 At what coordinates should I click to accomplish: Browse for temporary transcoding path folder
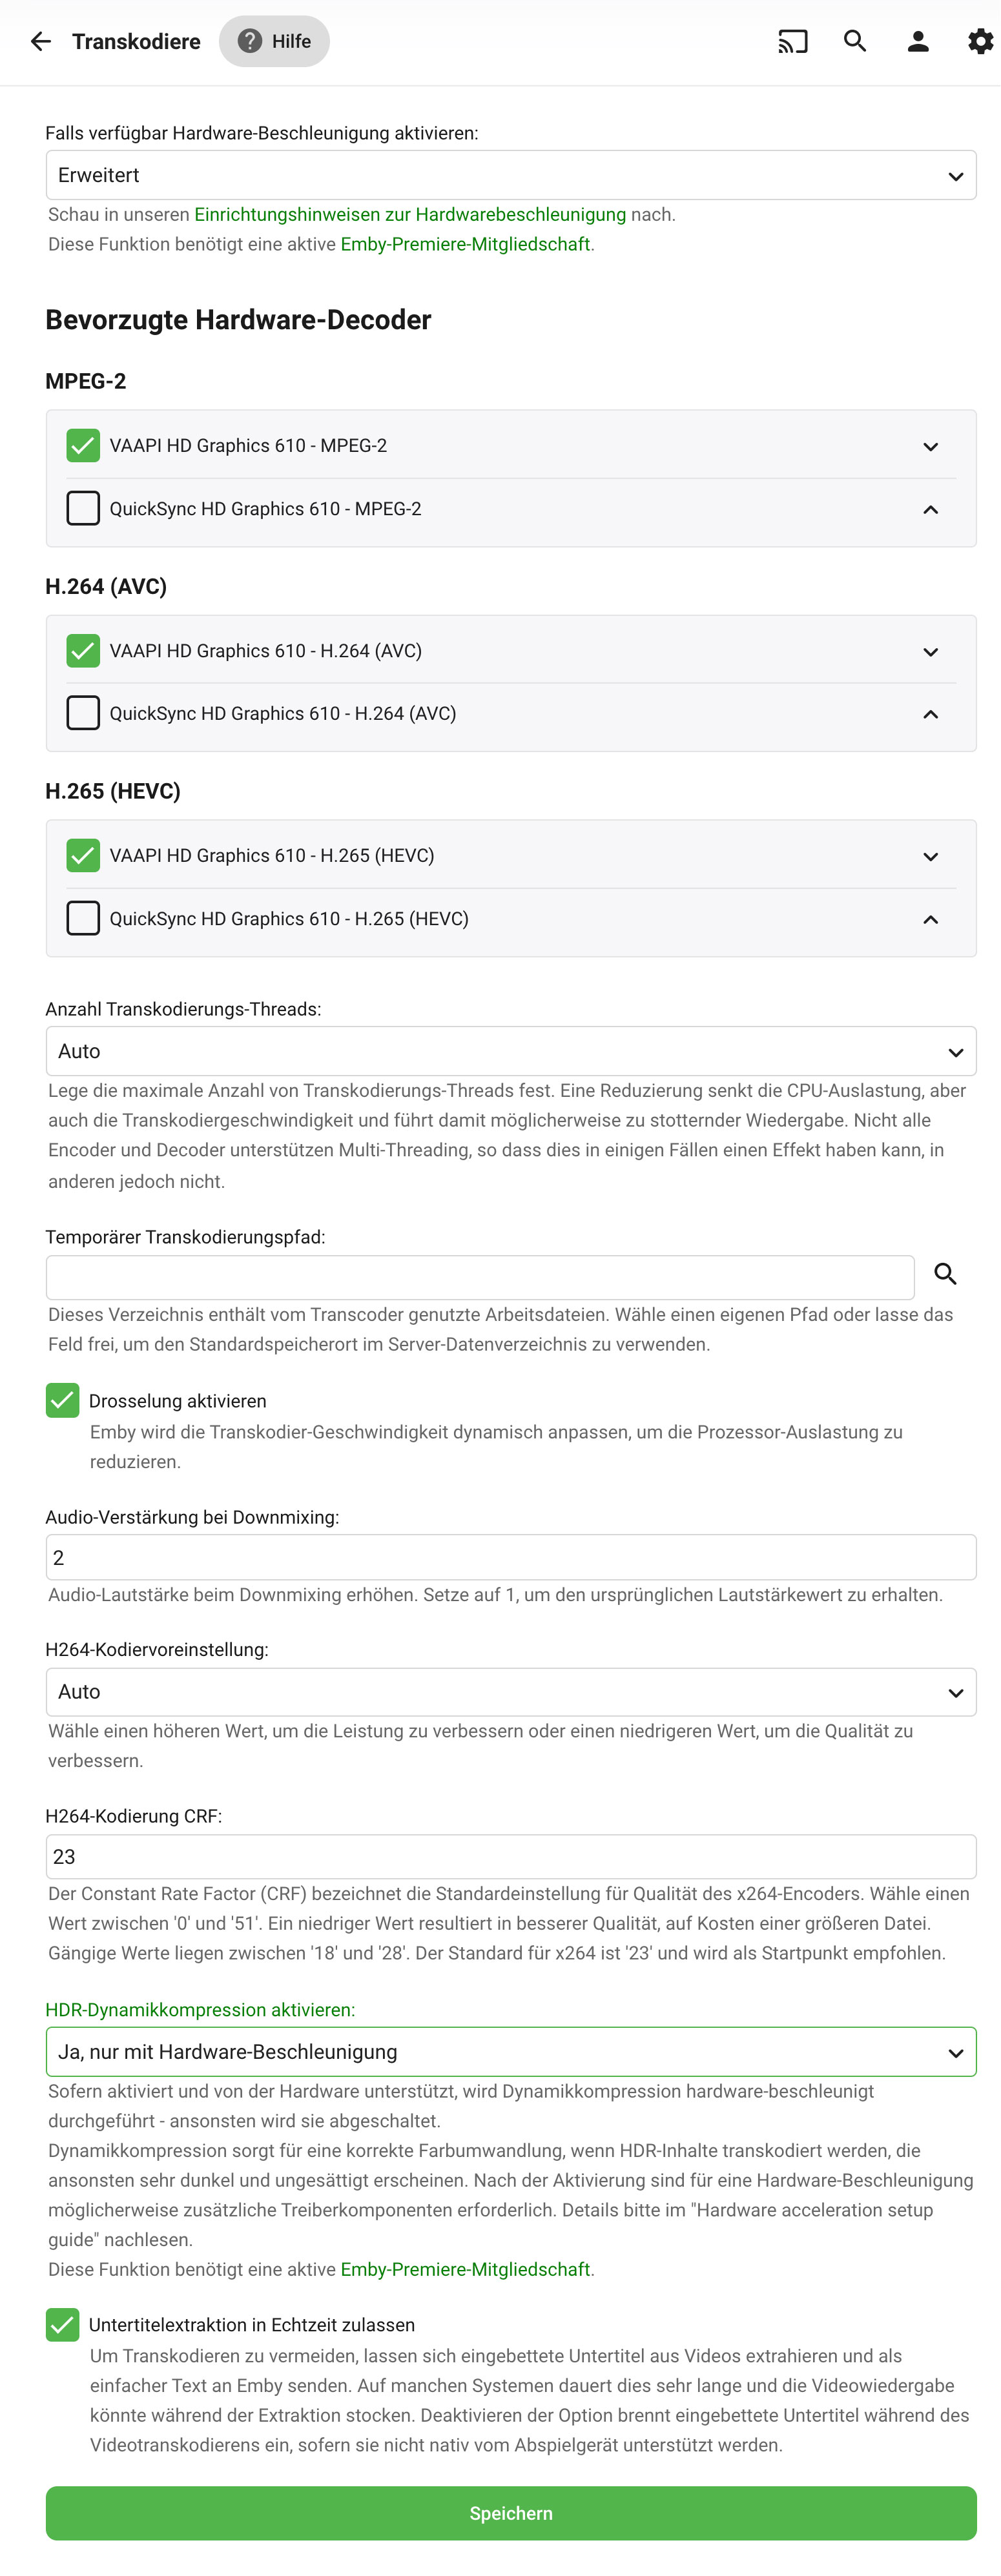coord(946,1274)
